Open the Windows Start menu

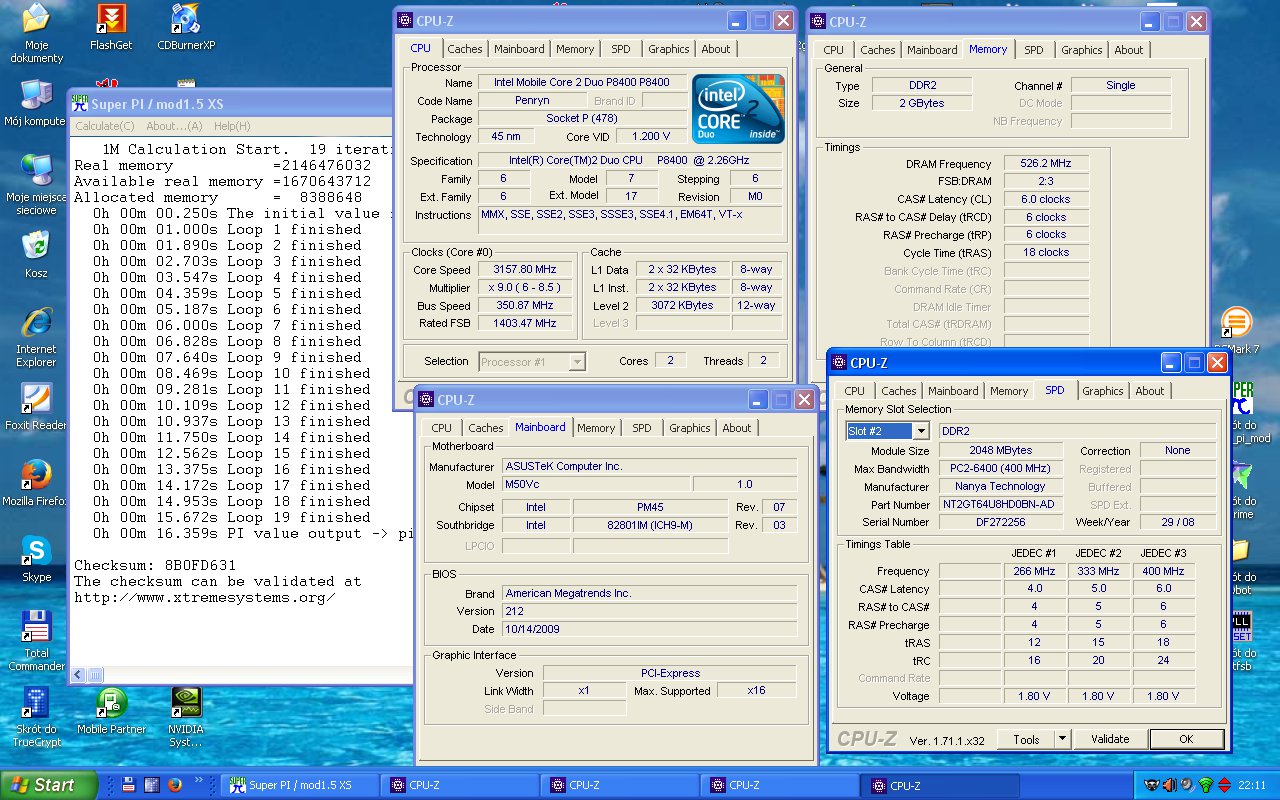point(49,785)
